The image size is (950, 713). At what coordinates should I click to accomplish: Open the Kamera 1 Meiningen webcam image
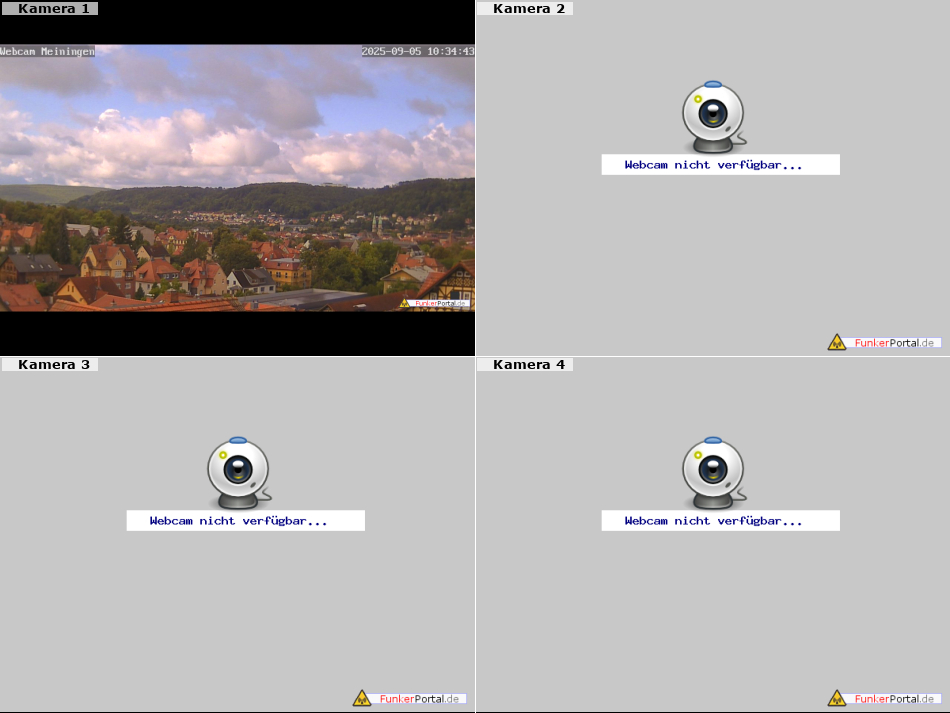pos(237,177)
